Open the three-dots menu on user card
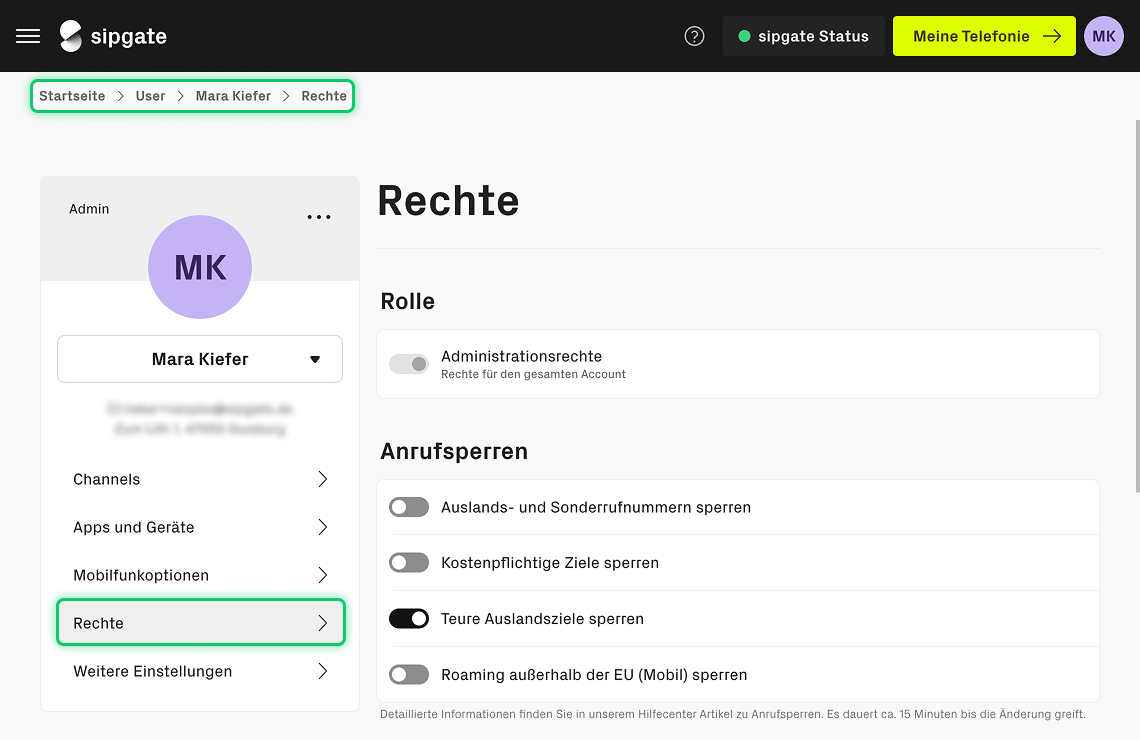 coord(319,217)
